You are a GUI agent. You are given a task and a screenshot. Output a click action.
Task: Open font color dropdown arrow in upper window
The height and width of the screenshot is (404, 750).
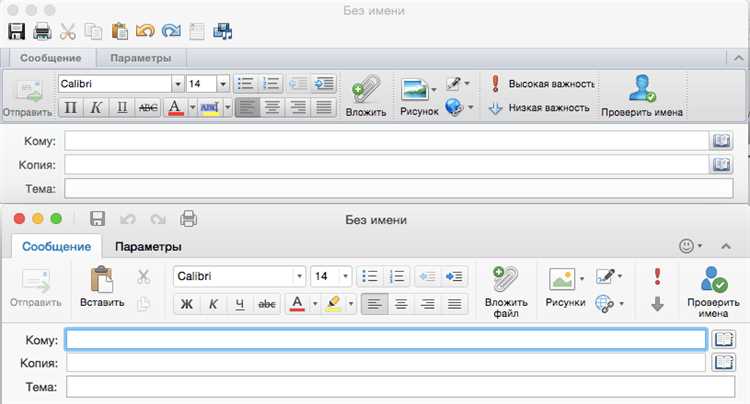click(192, 107)
